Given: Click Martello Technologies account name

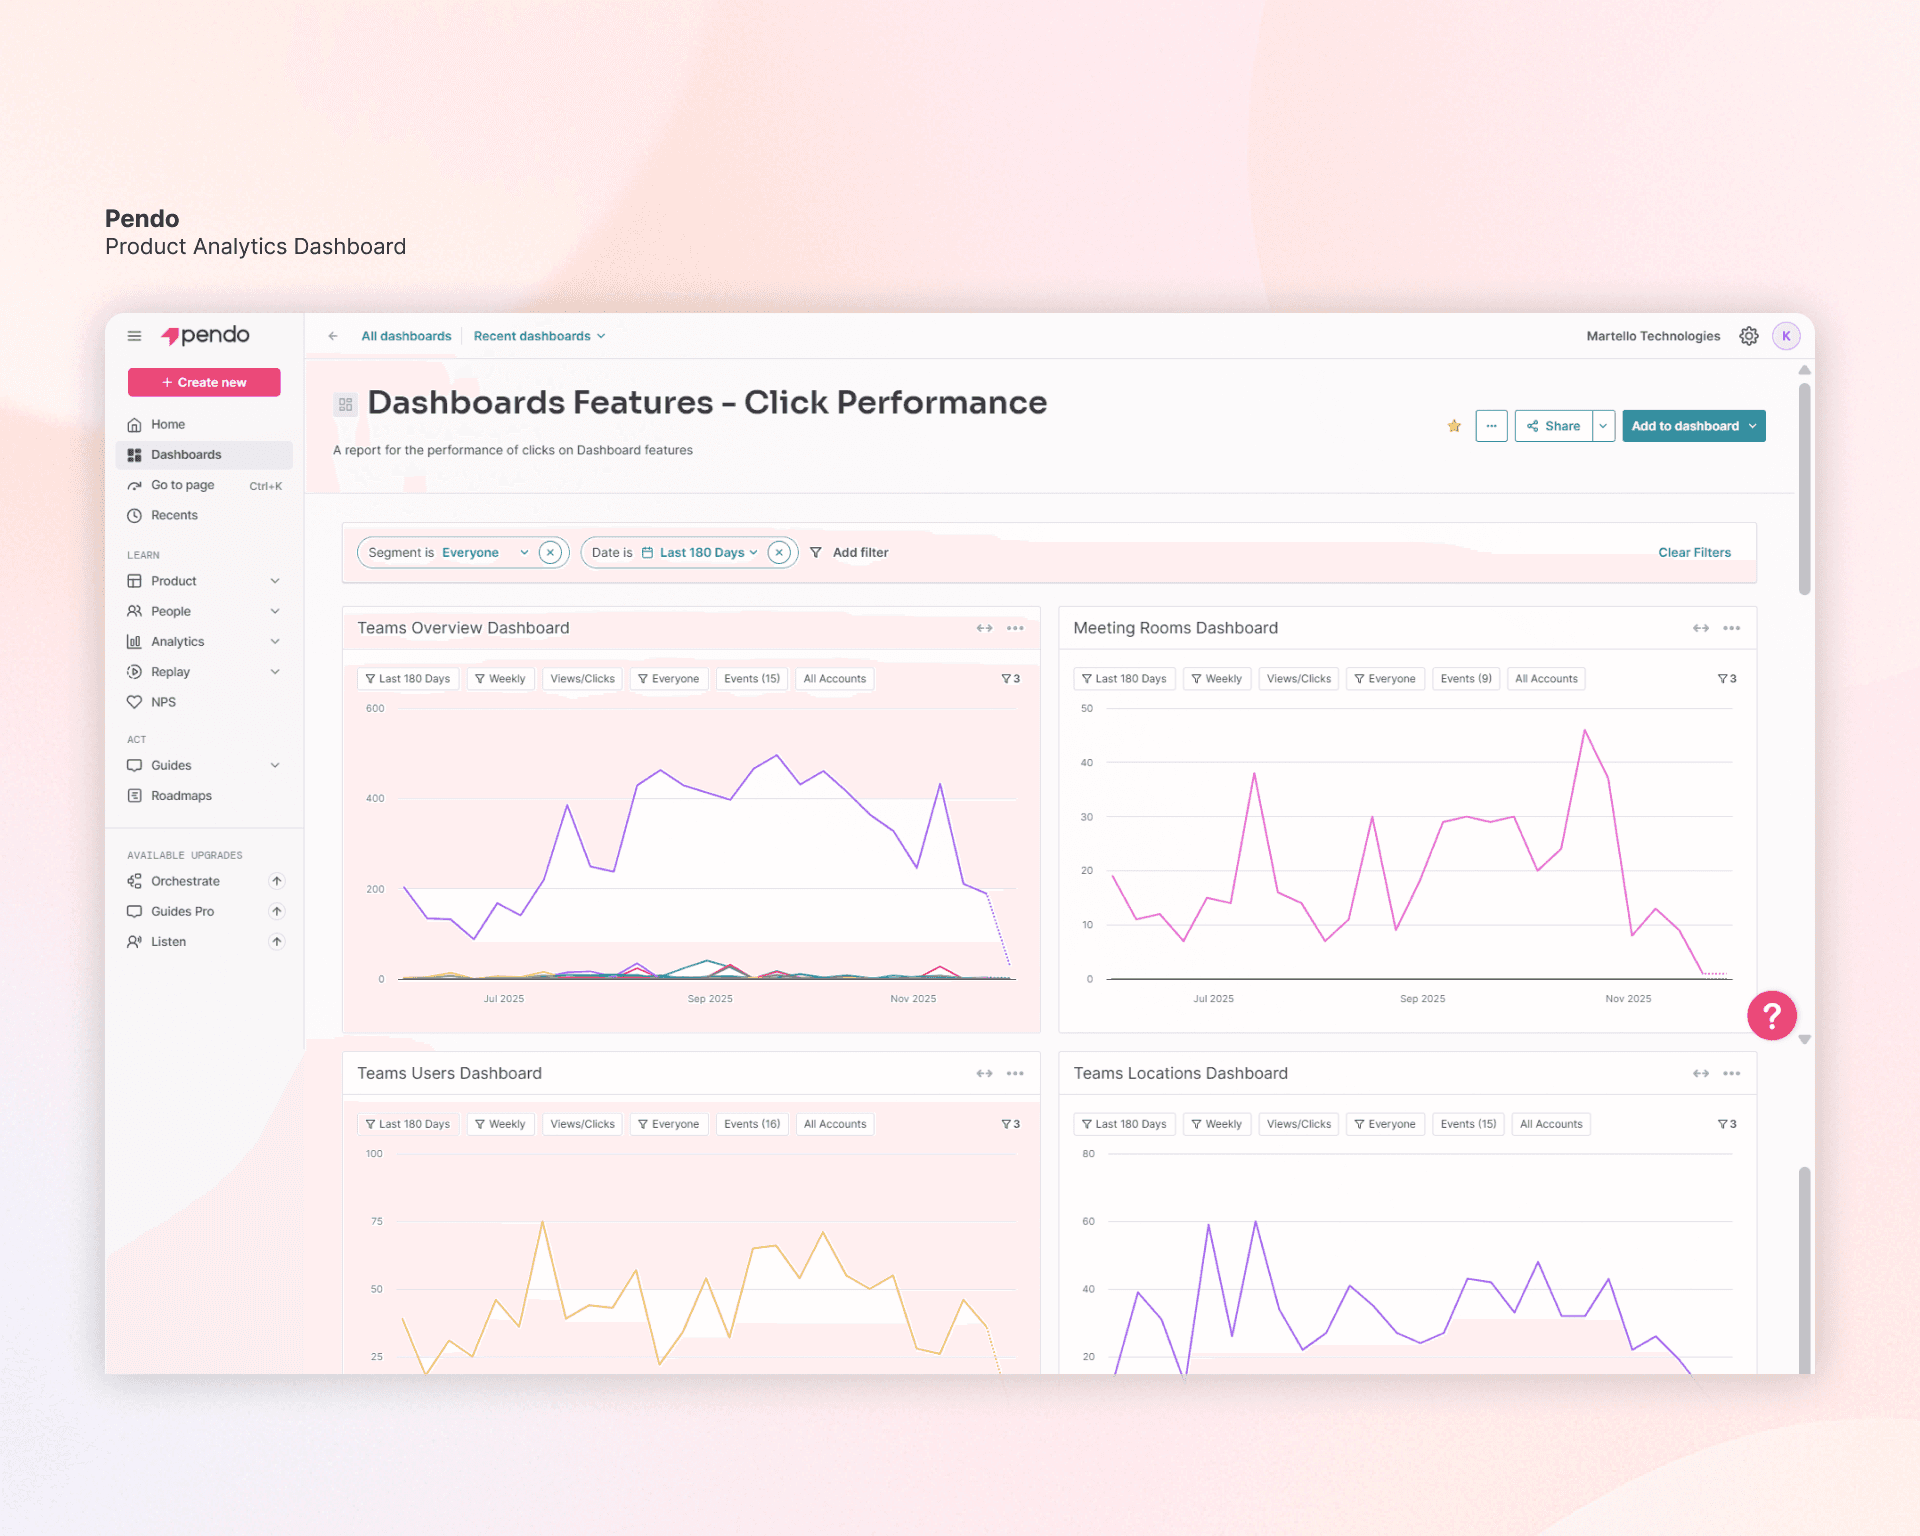Looking at the screenshot, I should click(x=1653, y=336).
